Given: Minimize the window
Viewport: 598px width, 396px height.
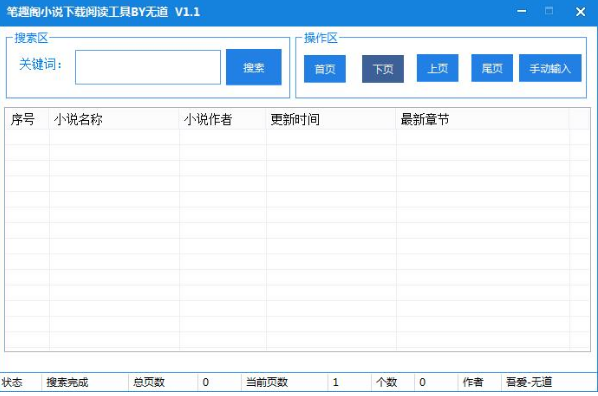Looking at the screenshot, I should (x=522, y=11).
